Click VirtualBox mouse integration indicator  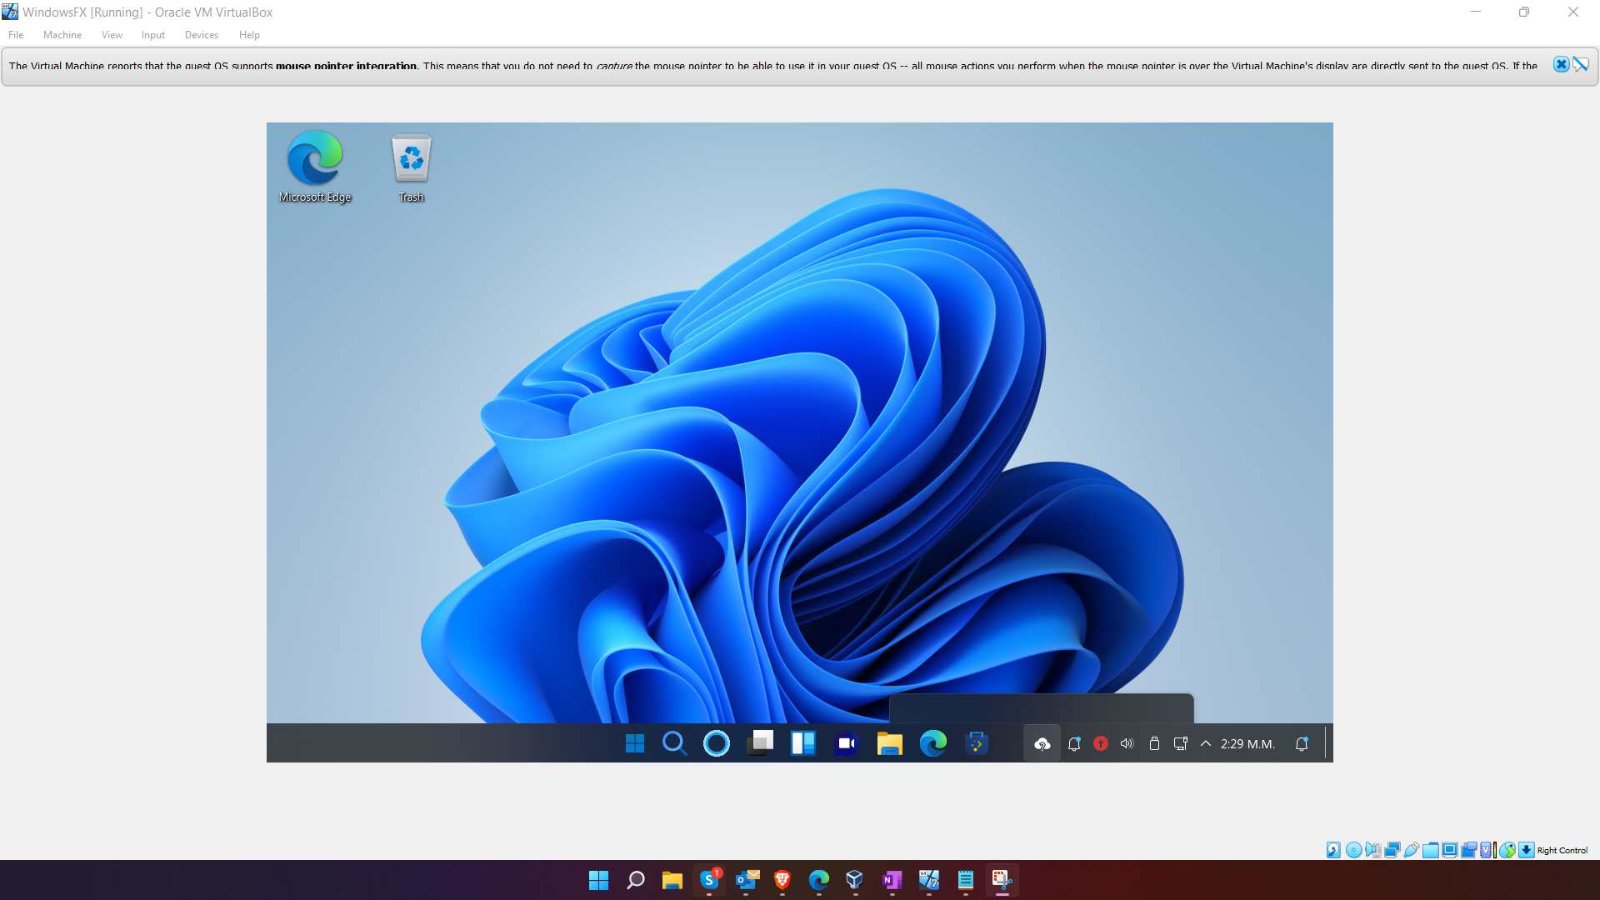click(x=1507, y=850)
